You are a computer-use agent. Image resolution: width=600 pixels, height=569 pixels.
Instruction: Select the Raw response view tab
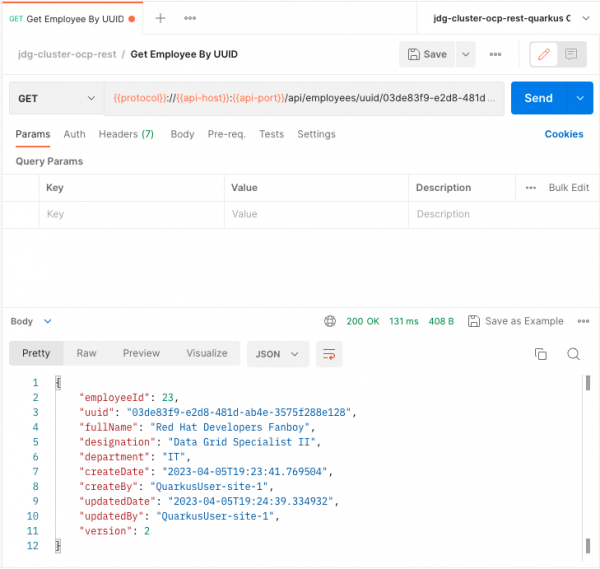(87, 353)
